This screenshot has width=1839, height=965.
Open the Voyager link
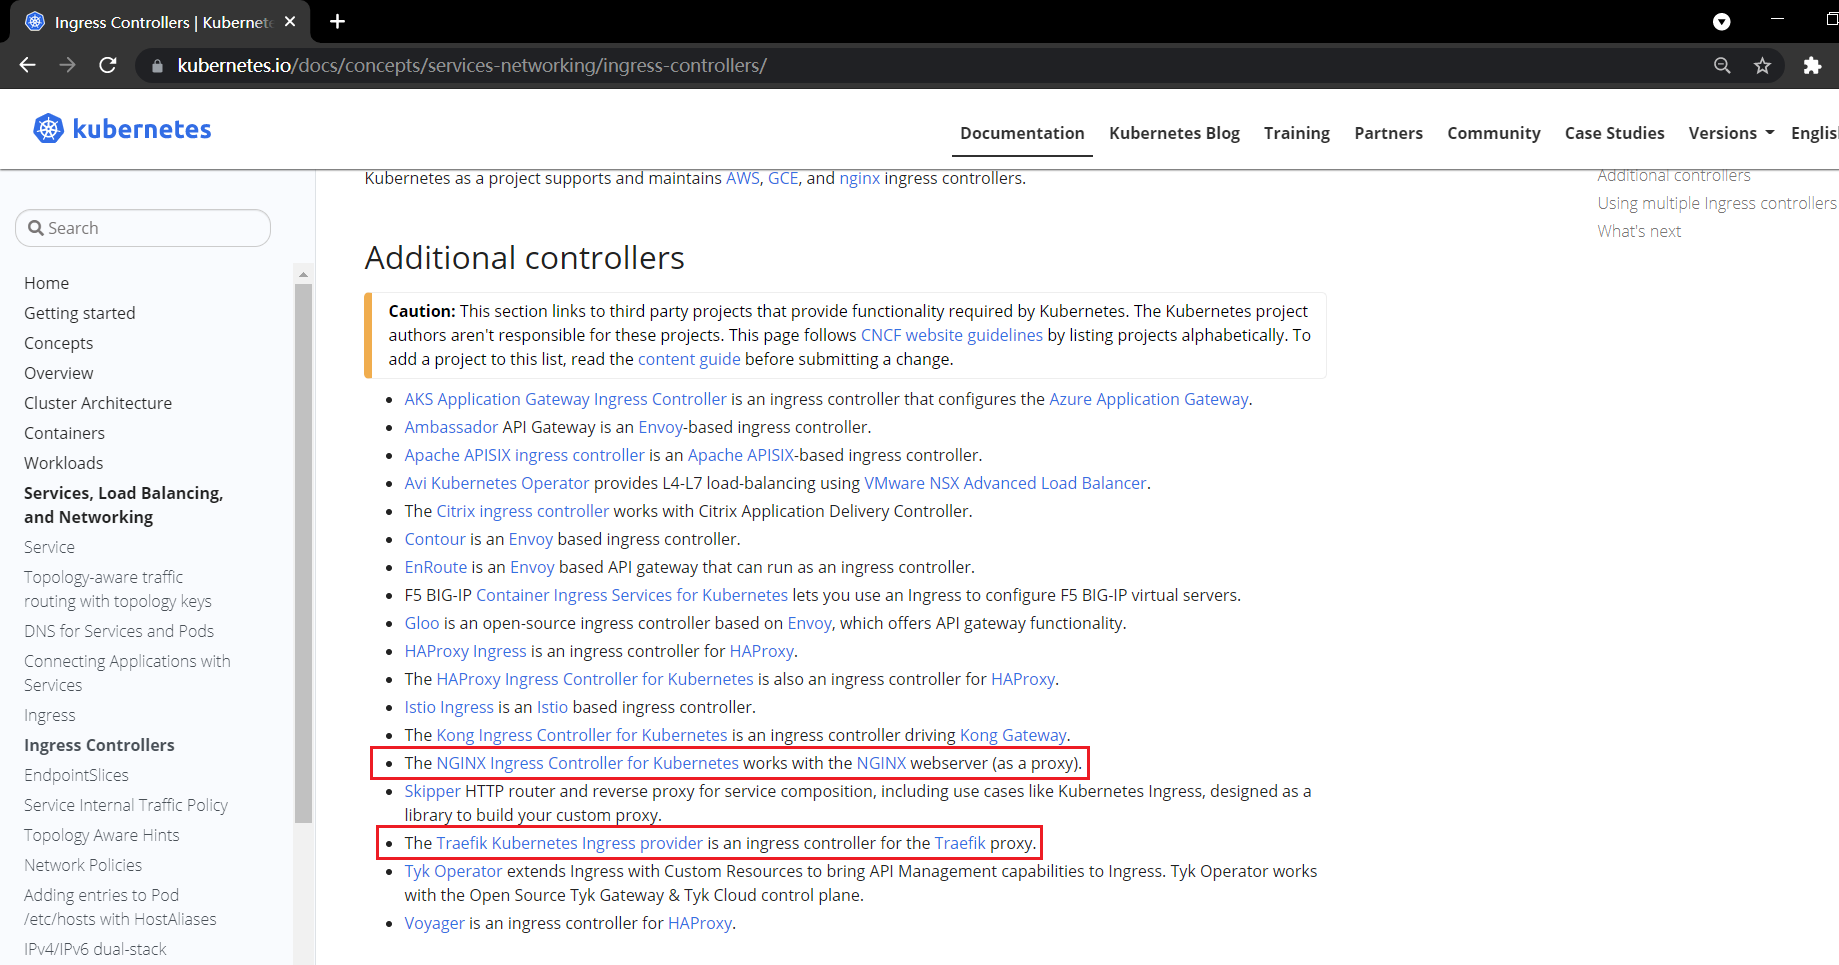pyautogui.click(x=434, y=923)
